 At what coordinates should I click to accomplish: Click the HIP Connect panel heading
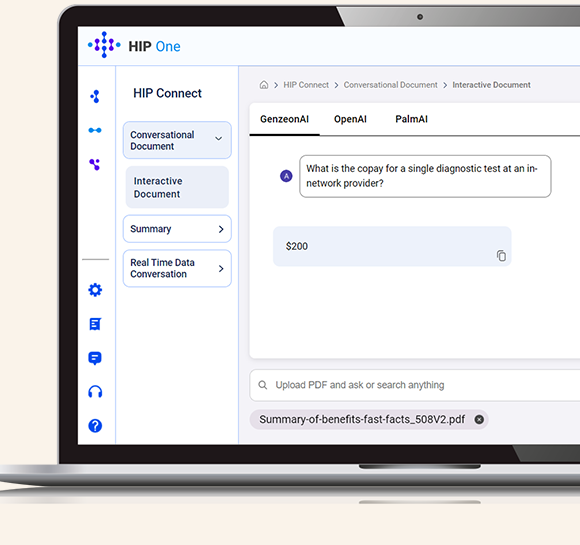[167, 93]
